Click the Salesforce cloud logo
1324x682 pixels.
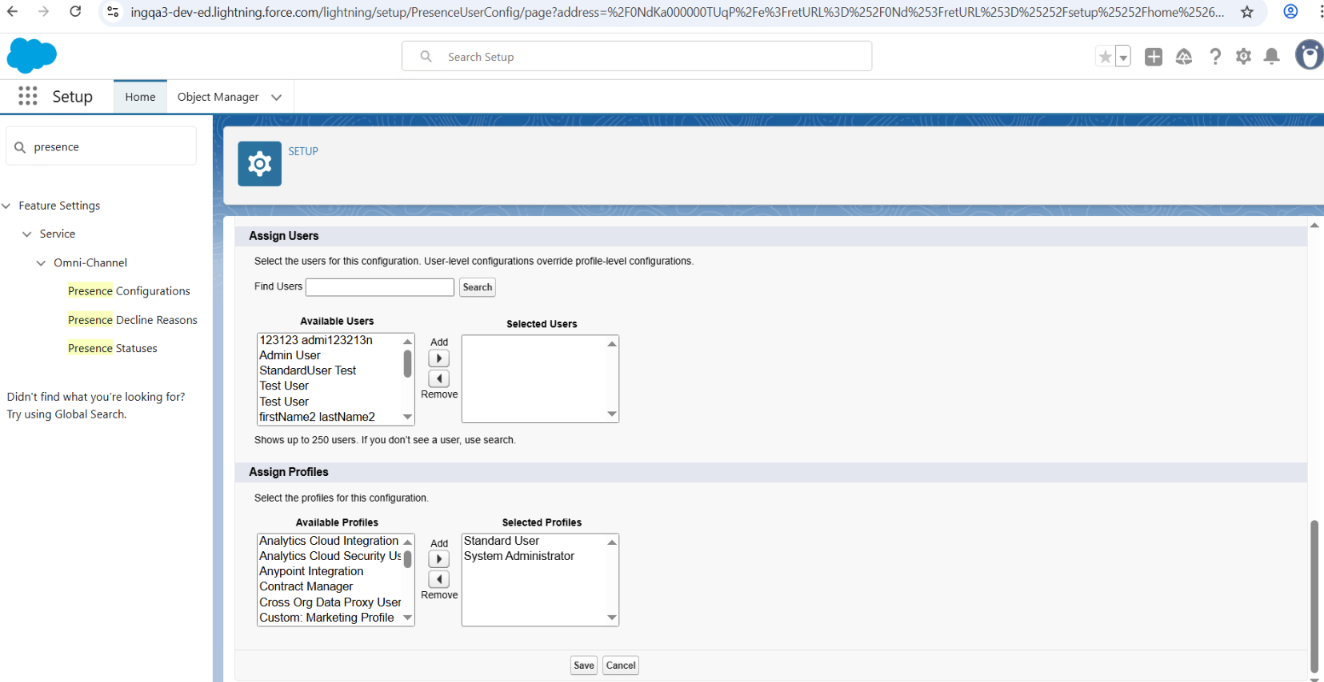pos(32,56)
